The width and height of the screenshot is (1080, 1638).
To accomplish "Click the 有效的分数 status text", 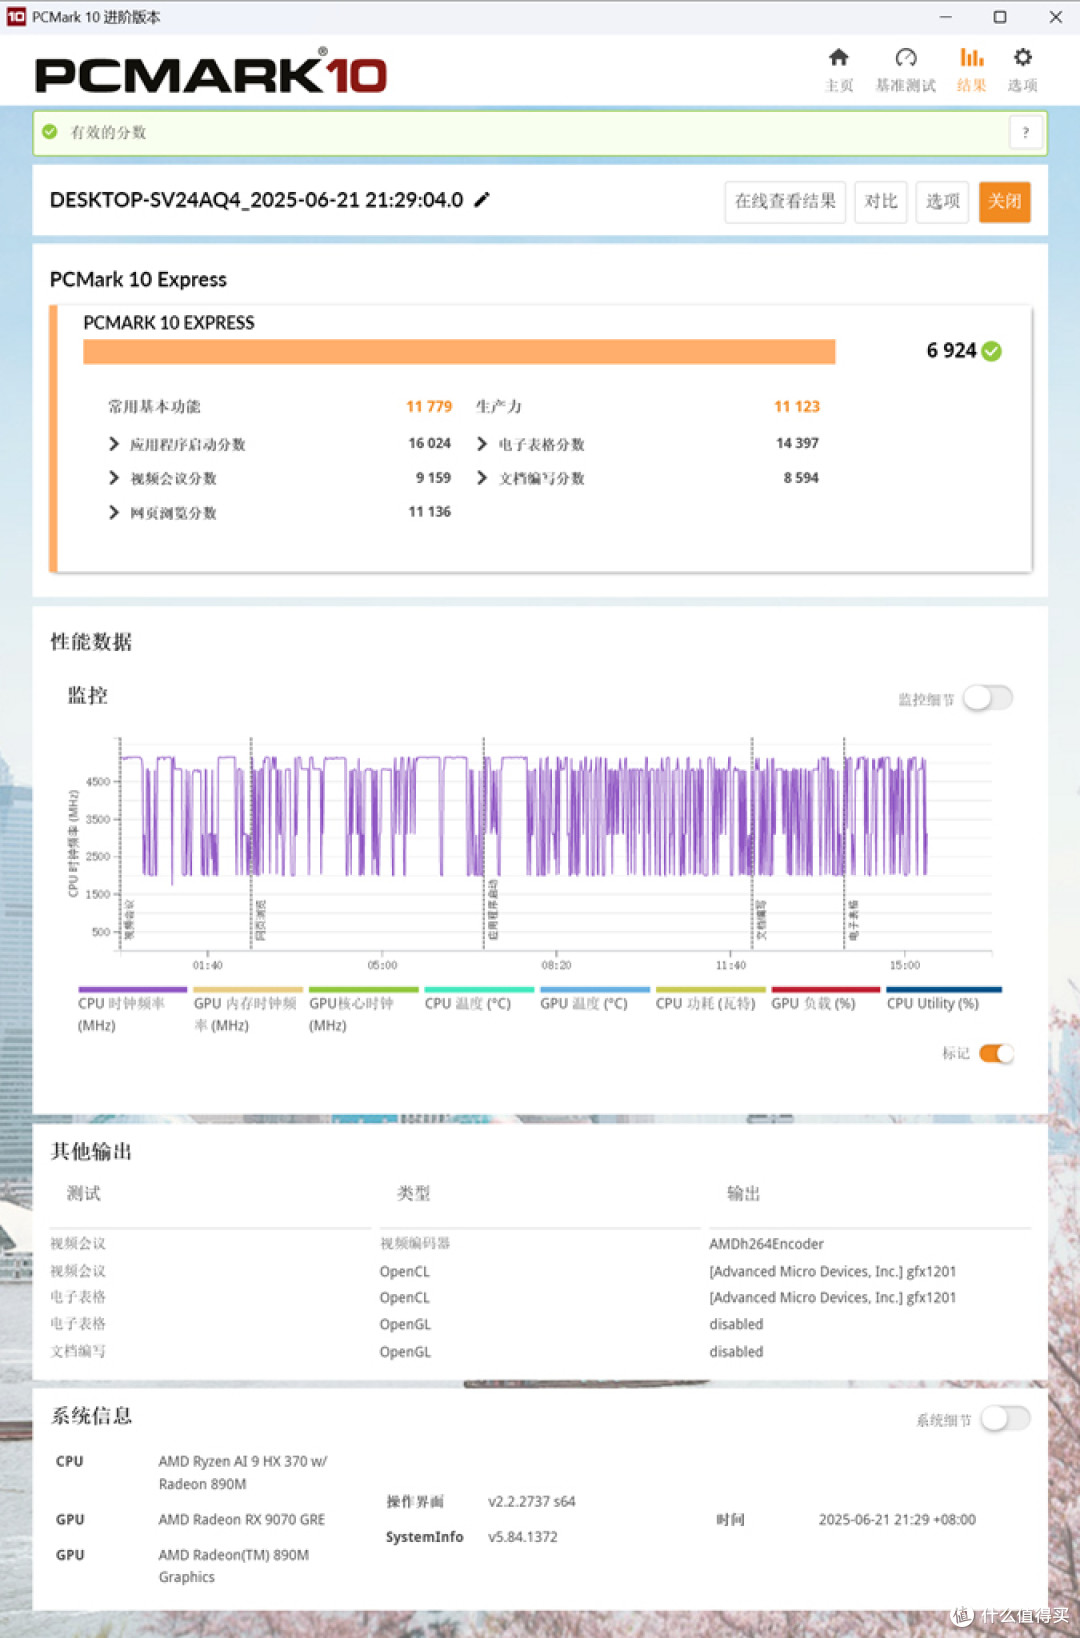I will tap(108, 132).
